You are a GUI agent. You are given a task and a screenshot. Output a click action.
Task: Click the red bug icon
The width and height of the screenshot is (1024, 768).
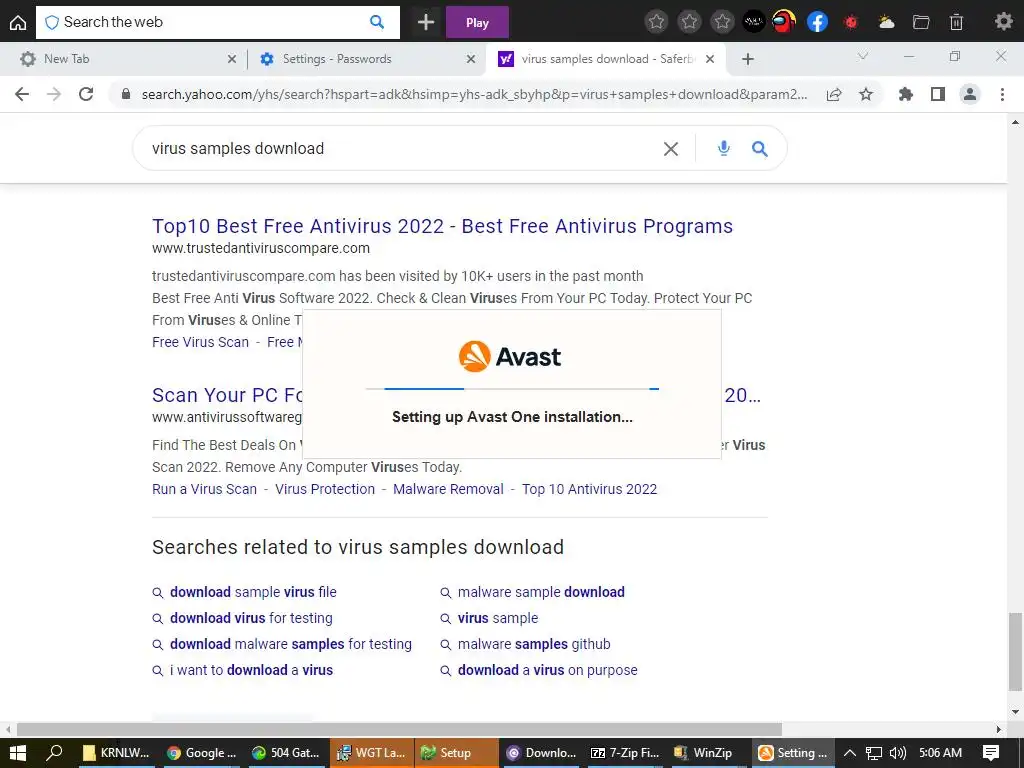coord(850,23)
